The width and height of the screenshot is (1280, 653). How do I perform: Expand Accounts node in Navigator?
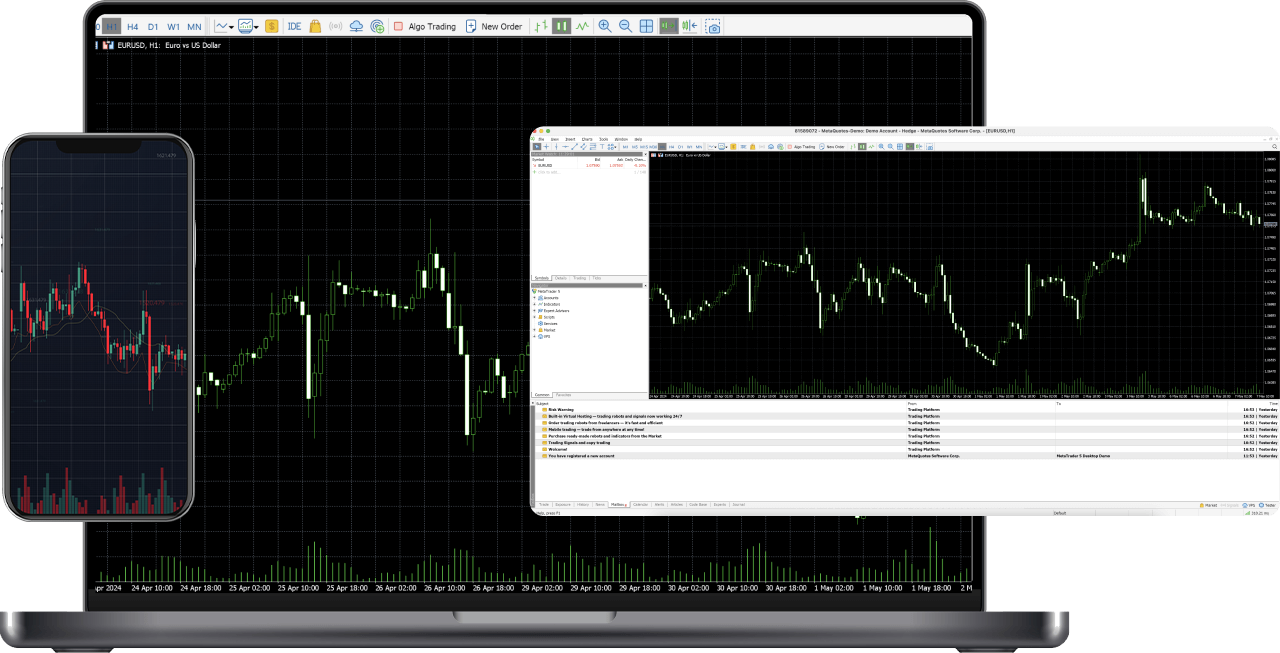535,297
